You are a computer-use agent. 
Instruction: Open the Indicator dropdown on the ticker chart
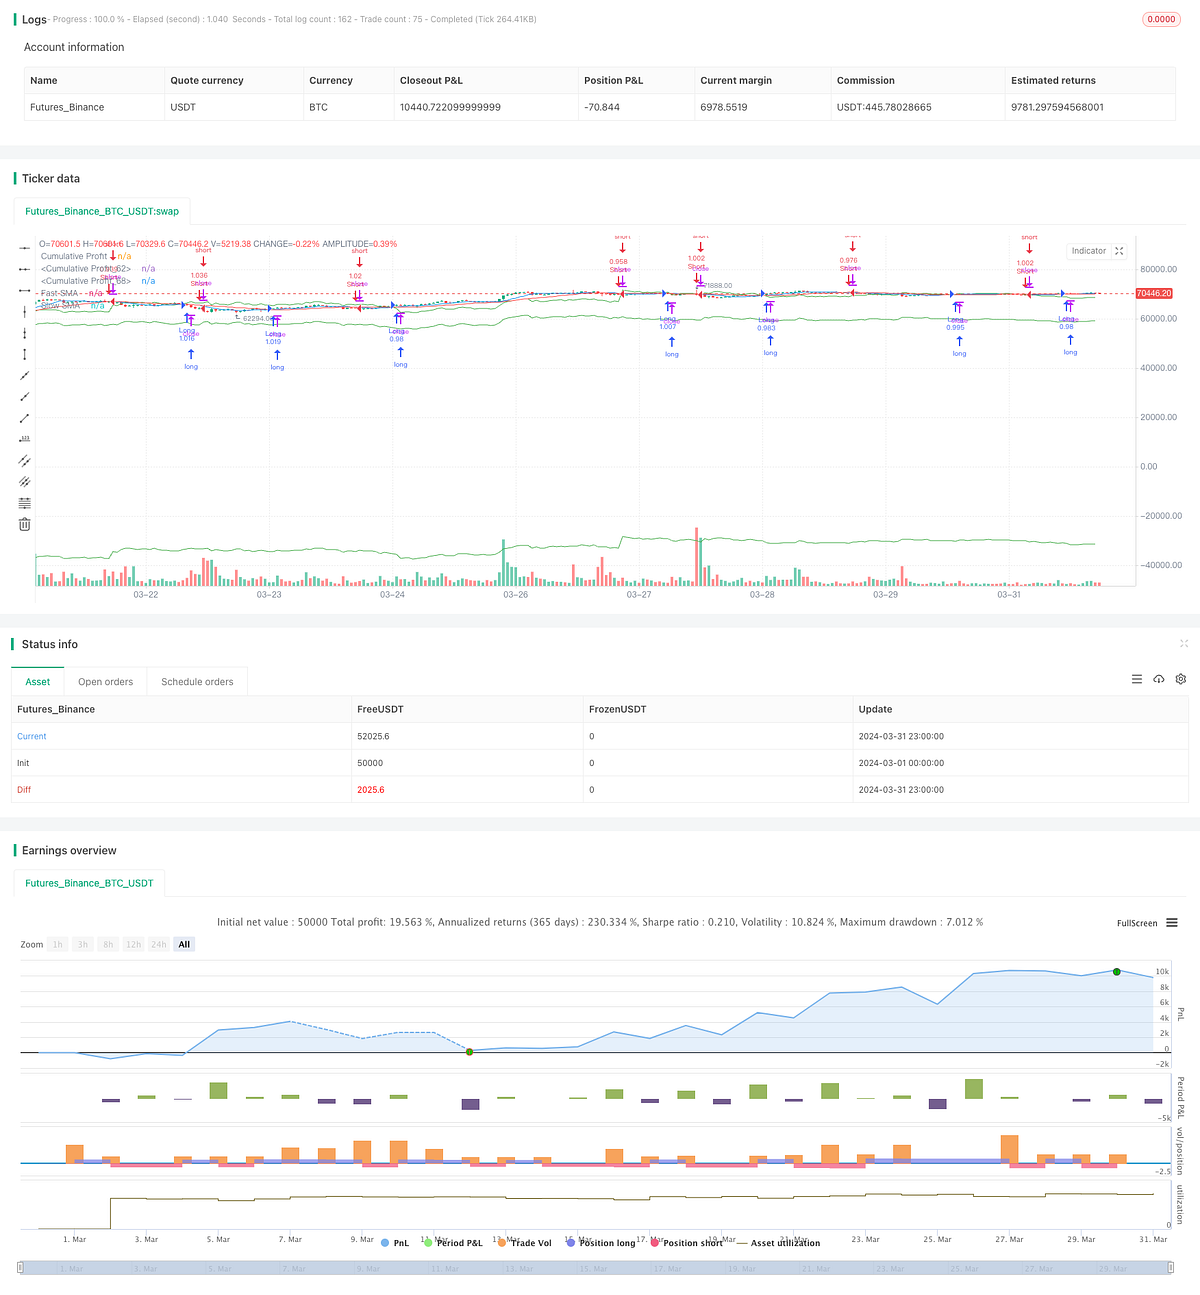[1088, 251]
